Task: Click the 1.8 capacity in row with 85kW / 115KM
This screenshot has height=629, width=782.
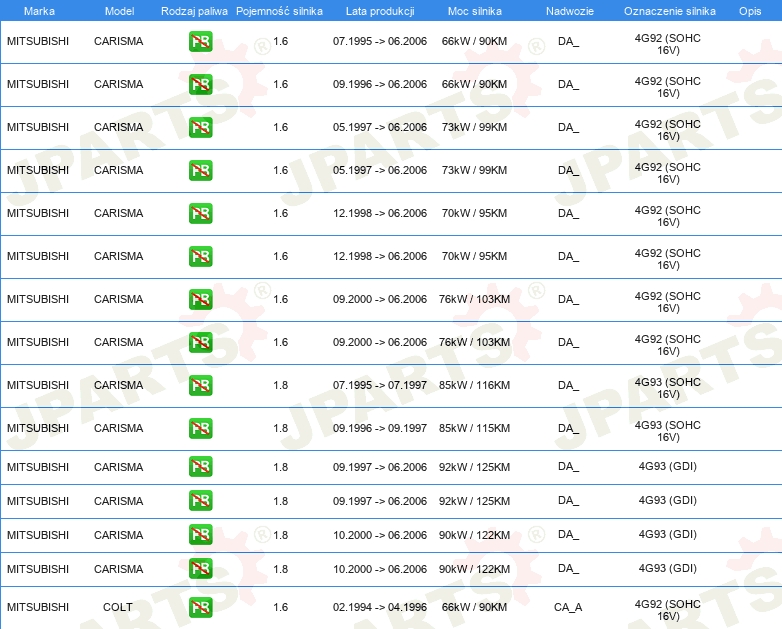Action: point(280,428)
